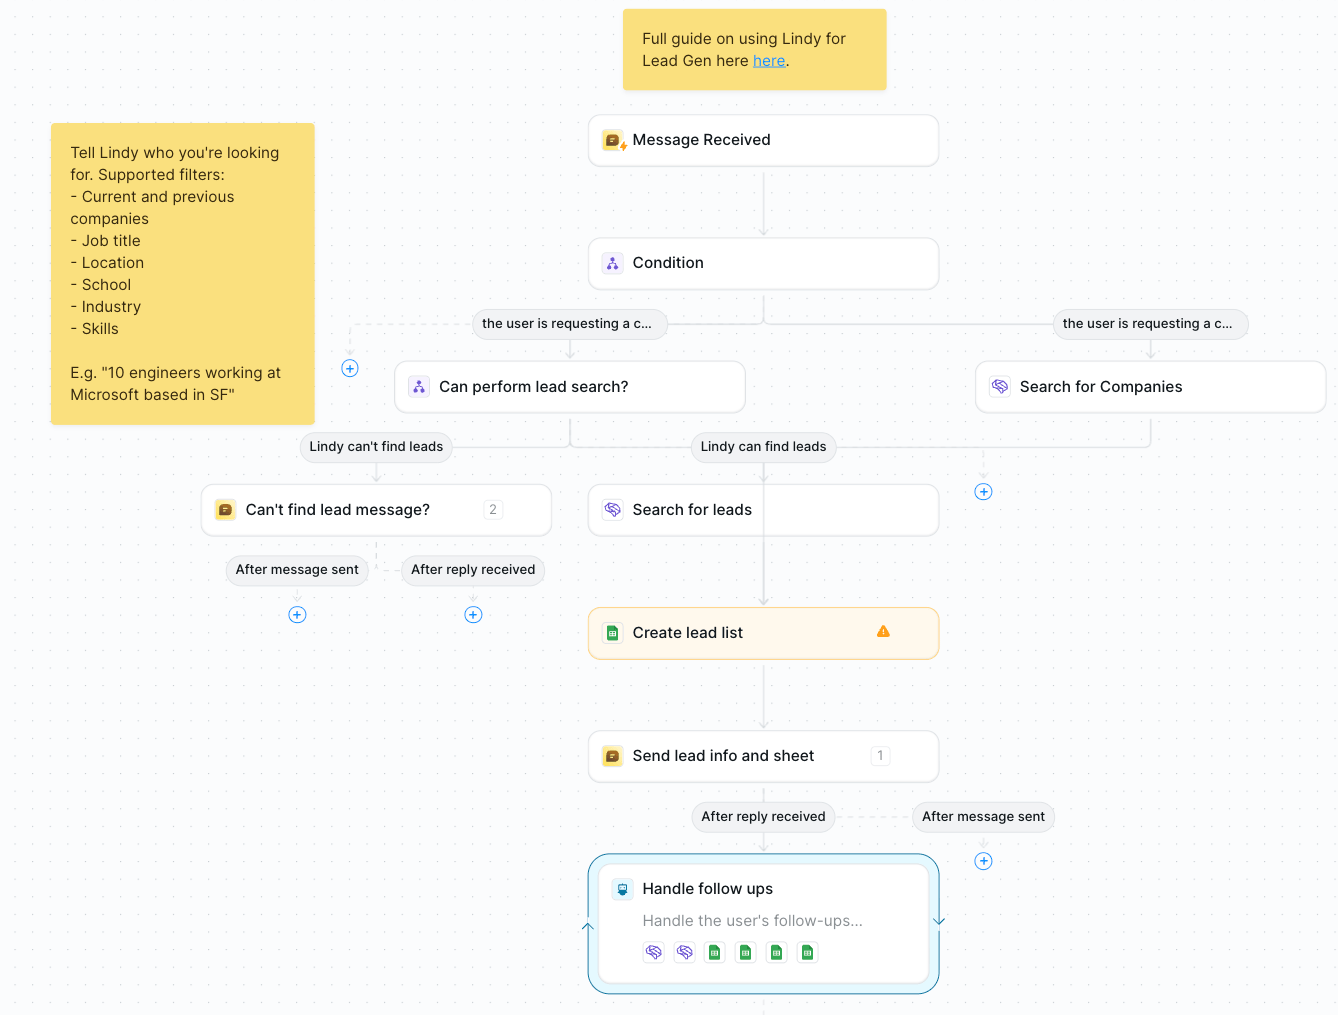Click the Google Sheets icon on Create lead list
Image resolution: width=1338 pixels, height=1015 pixels.
click(613, 633)
